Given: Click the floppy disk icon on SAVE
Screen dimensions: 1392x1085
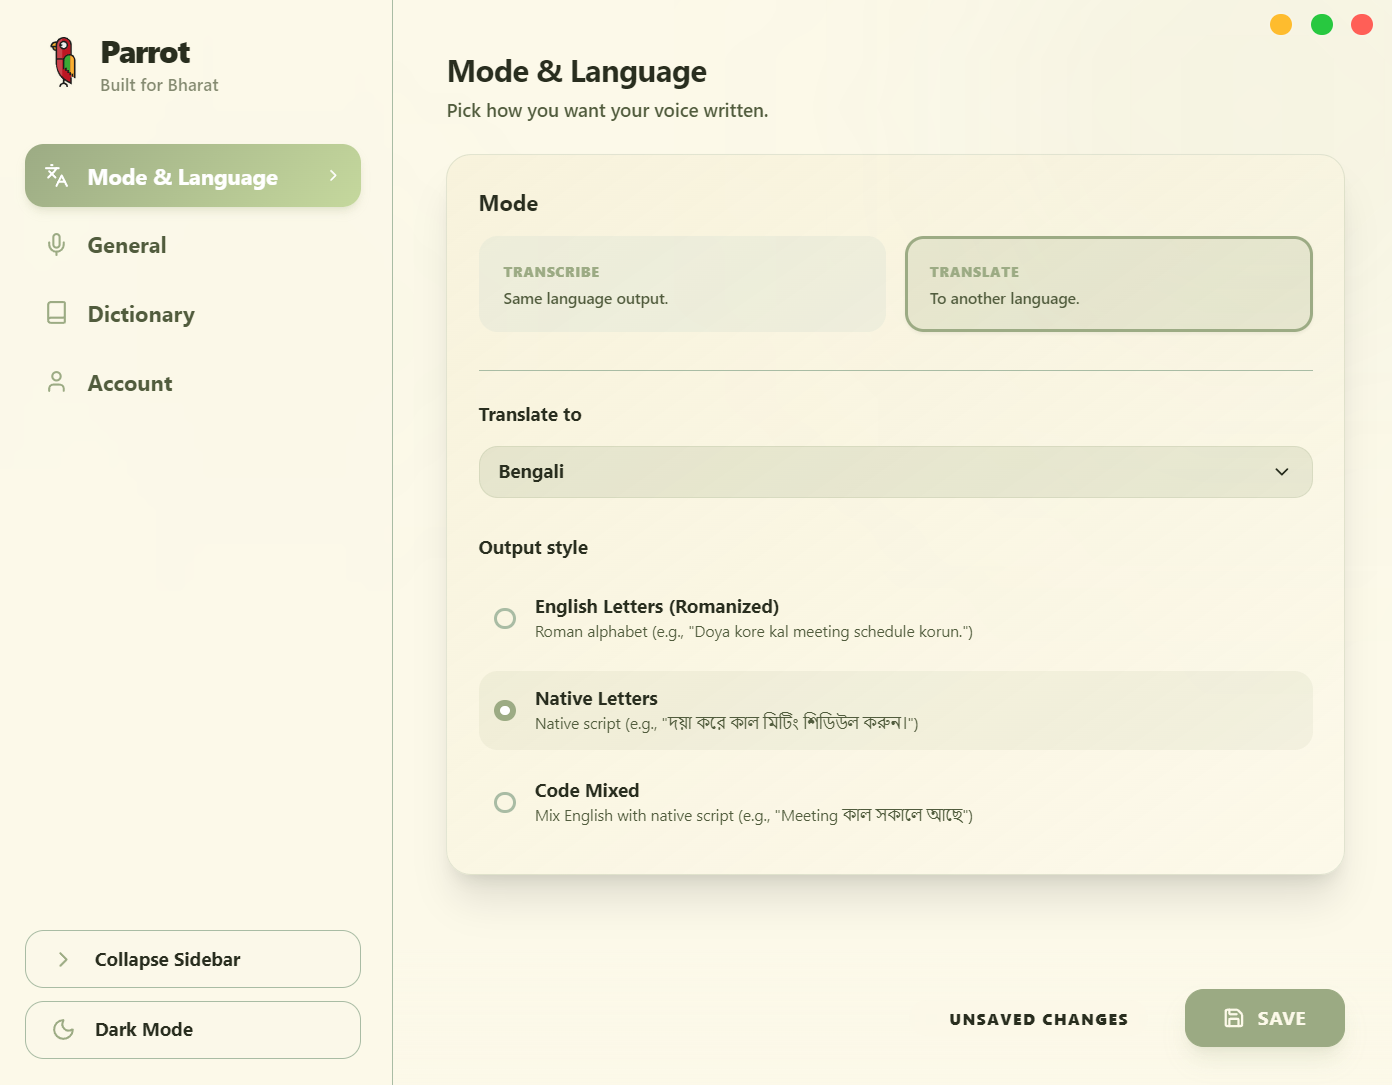Looking at the screenshot, I should click(x=1232, y=1017).
